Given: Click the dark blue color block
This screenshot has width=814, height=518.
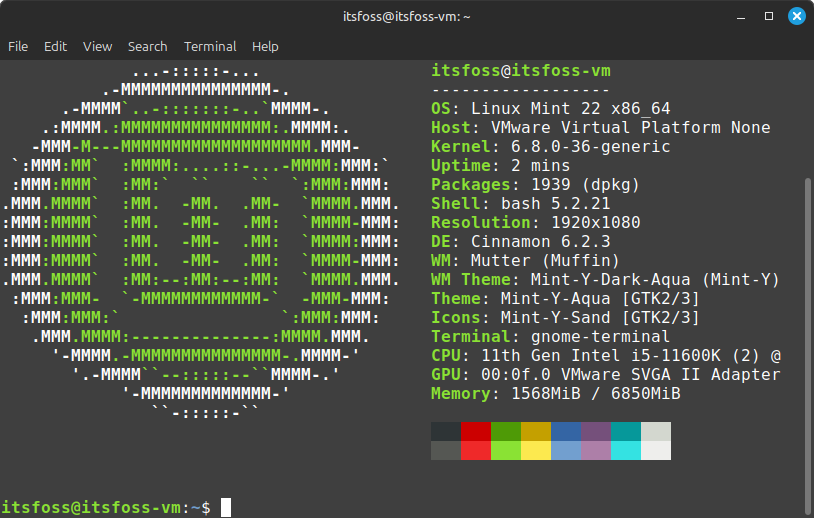Looking at the screenshot, I should click(x=566, y=431).
